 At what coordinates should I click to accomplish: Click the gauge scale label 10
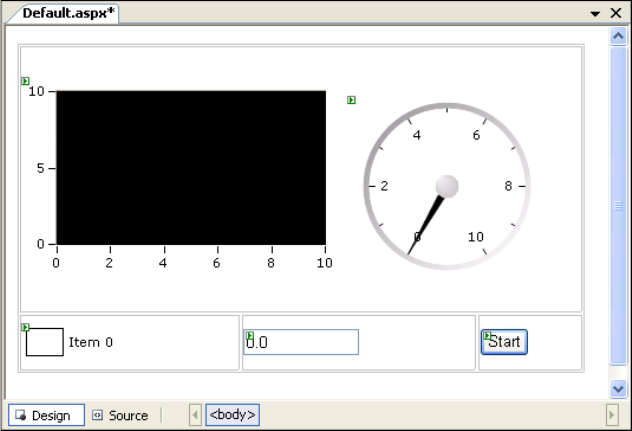pyautogui.click(x=476, y=237)
